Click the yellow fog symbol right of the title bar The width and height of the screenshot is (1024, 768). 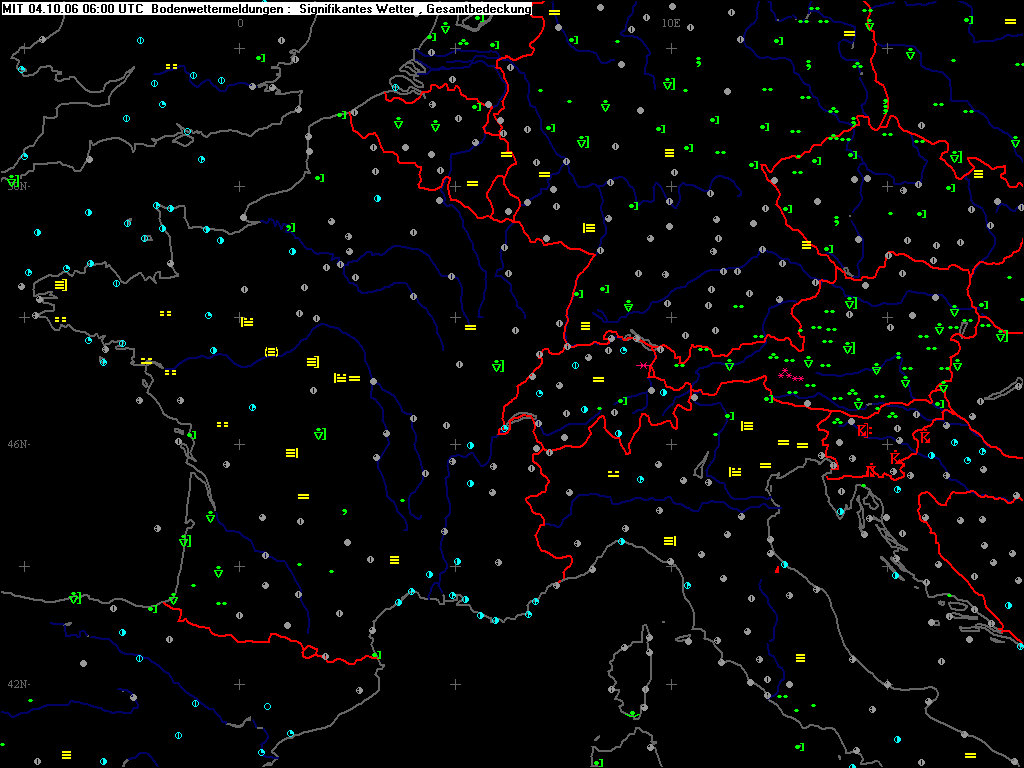[x=554, y=12]
